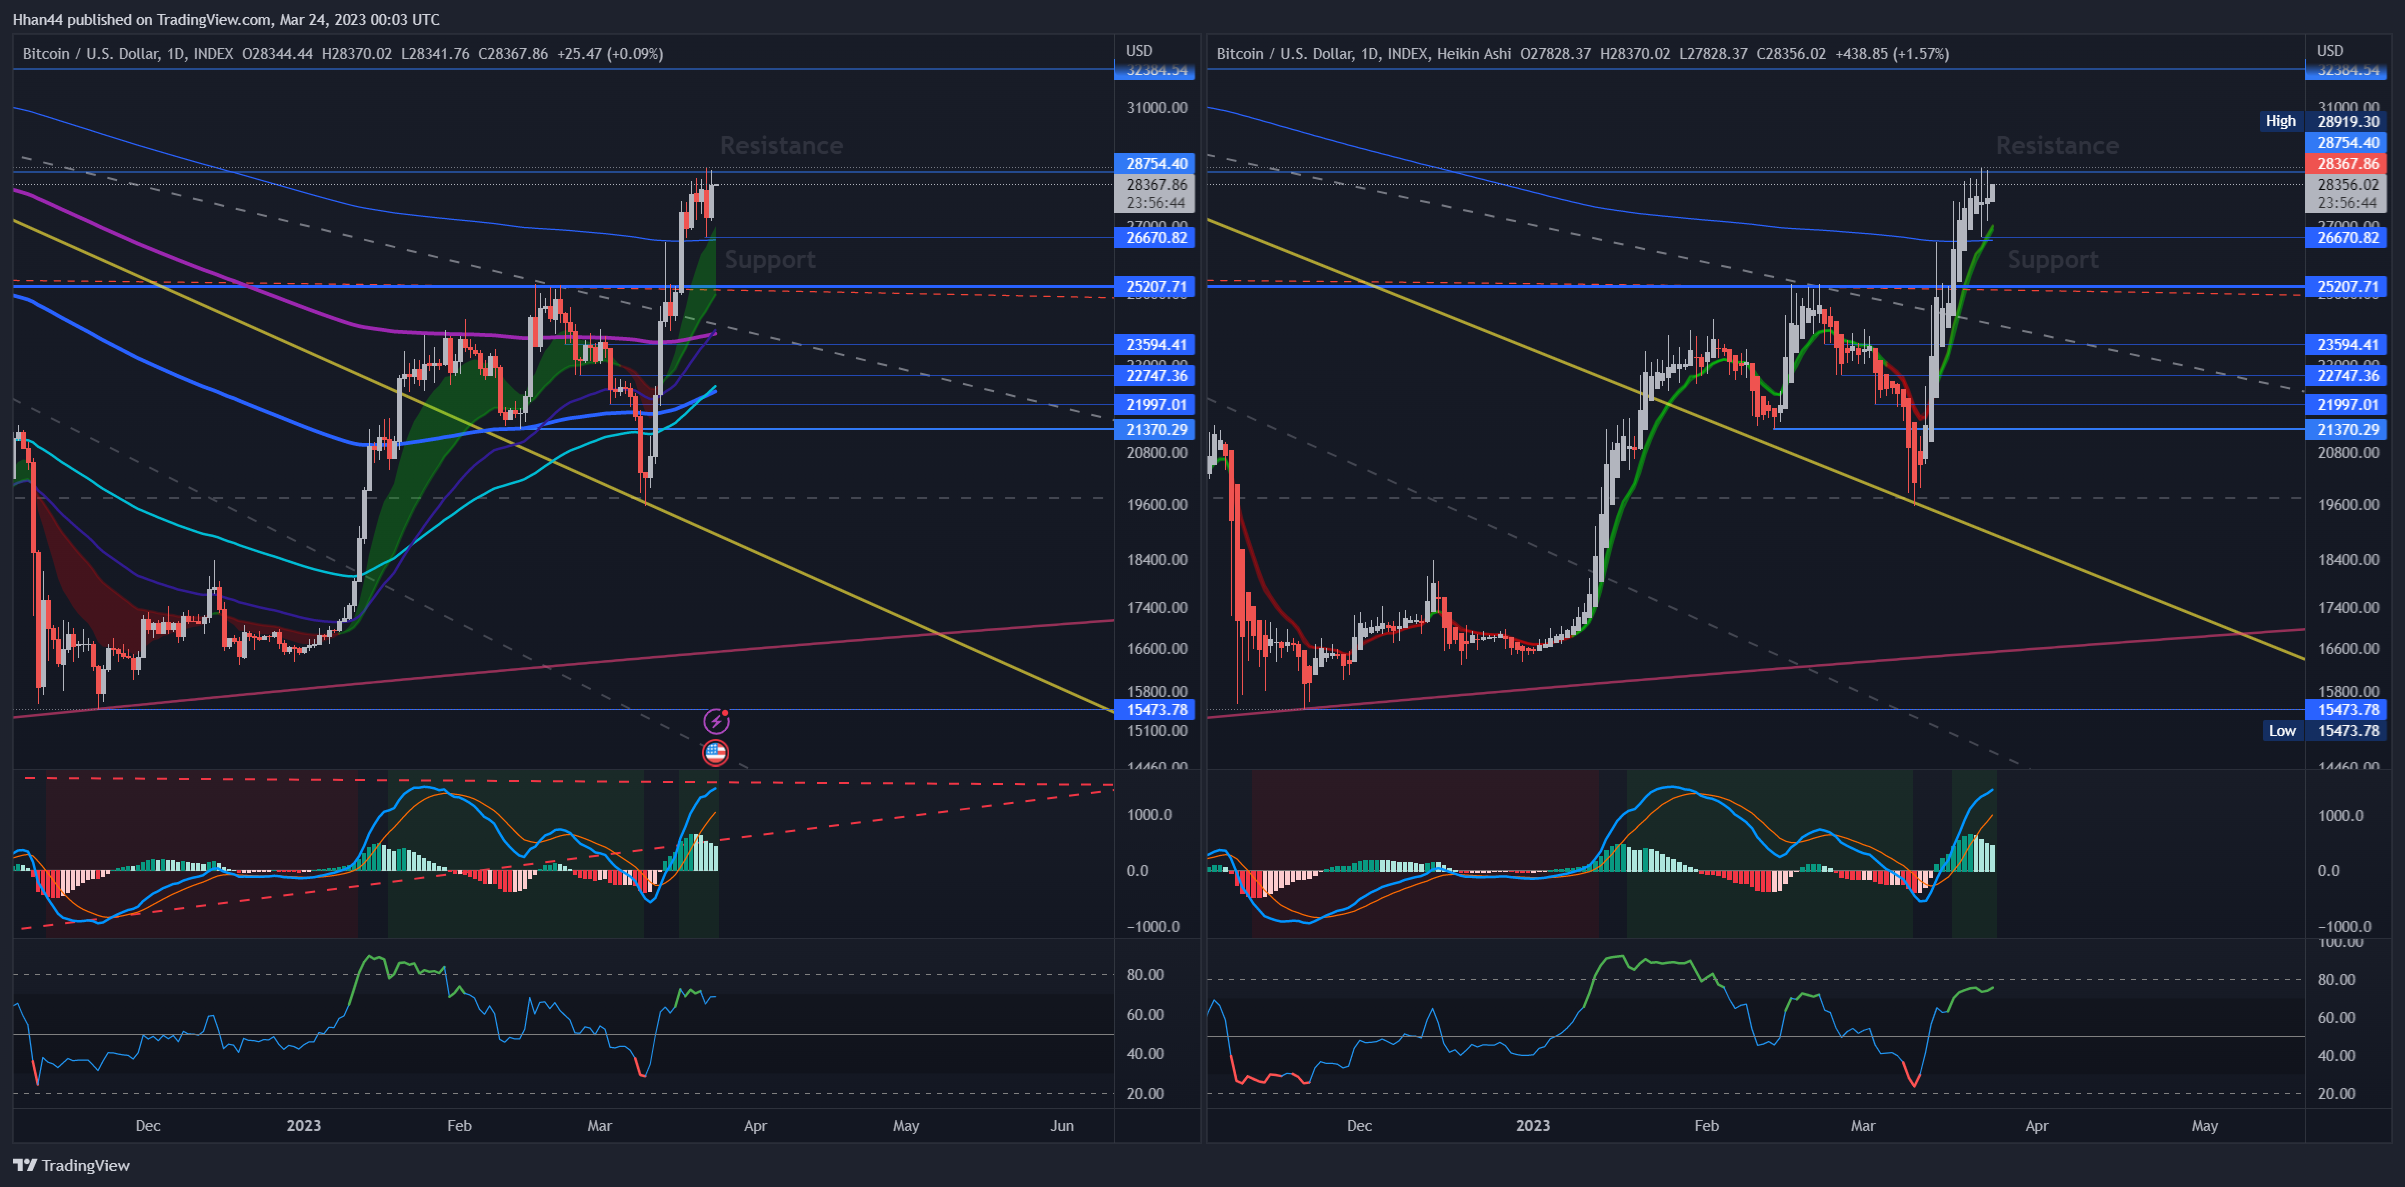
Task: Click Mar on right chart time axis
Action: [x=1863, y=1126]
